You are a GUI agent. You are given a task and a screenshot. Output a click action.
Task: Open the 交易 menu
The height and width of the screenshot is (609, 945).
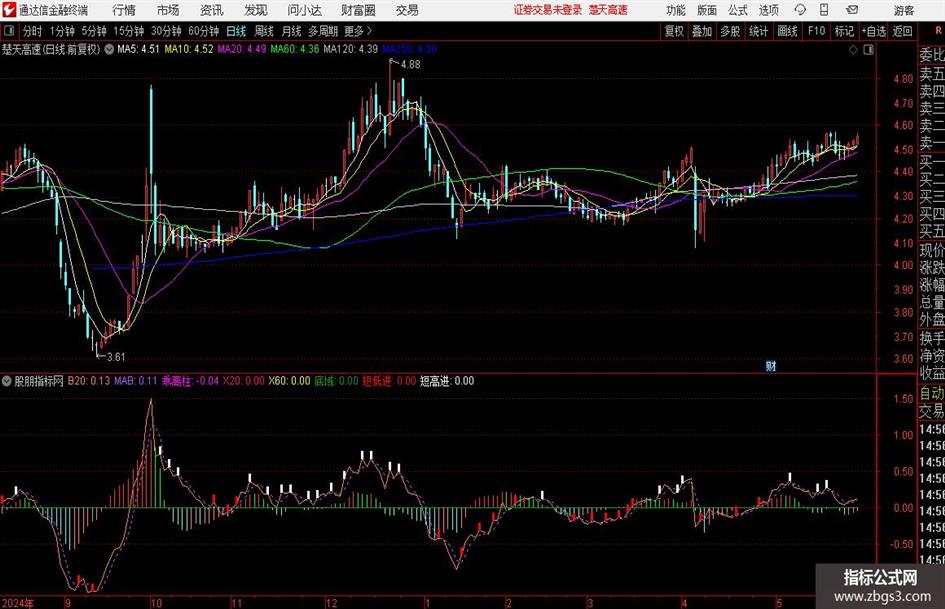click(407, 10)
